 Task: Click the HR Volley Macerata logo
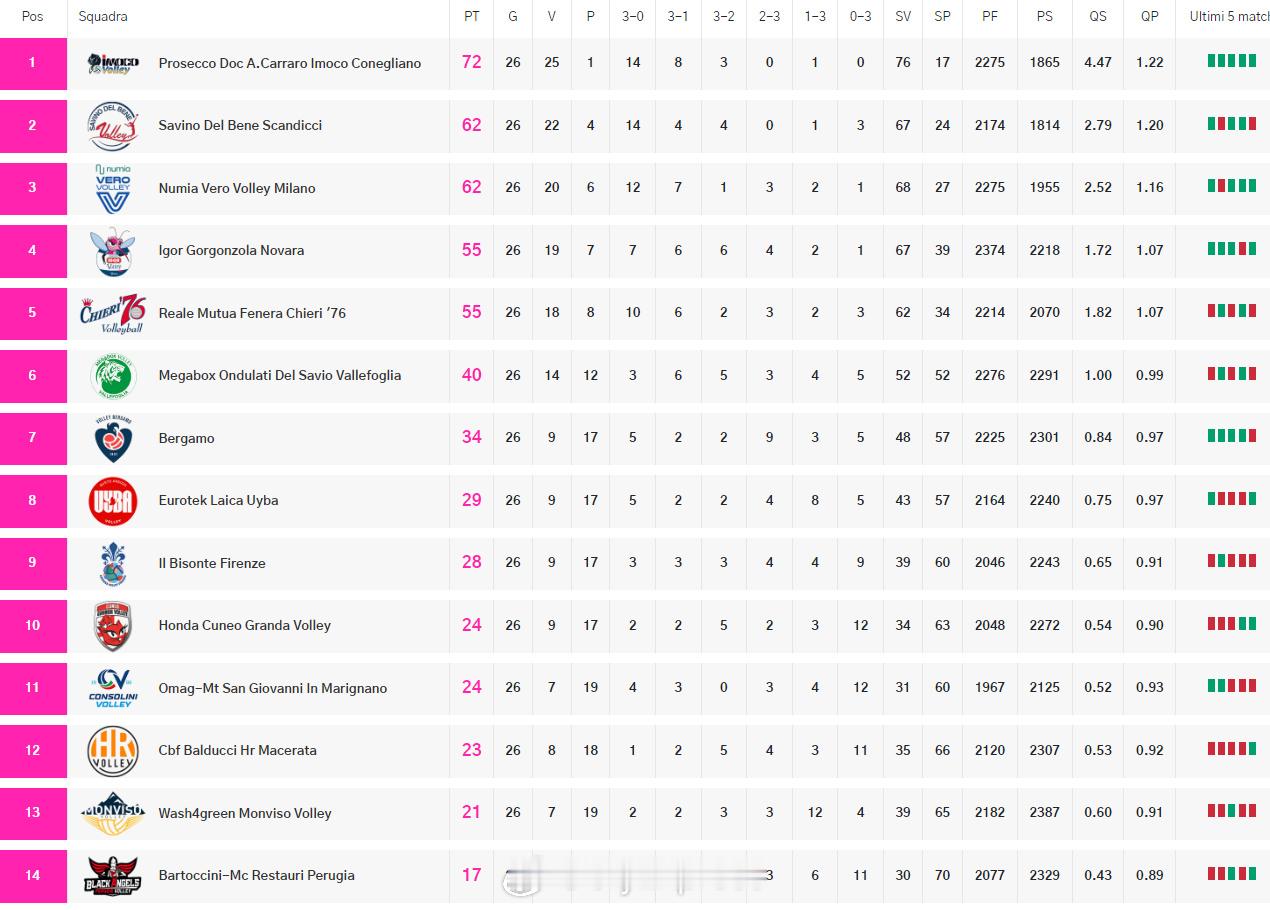(113, 750)
